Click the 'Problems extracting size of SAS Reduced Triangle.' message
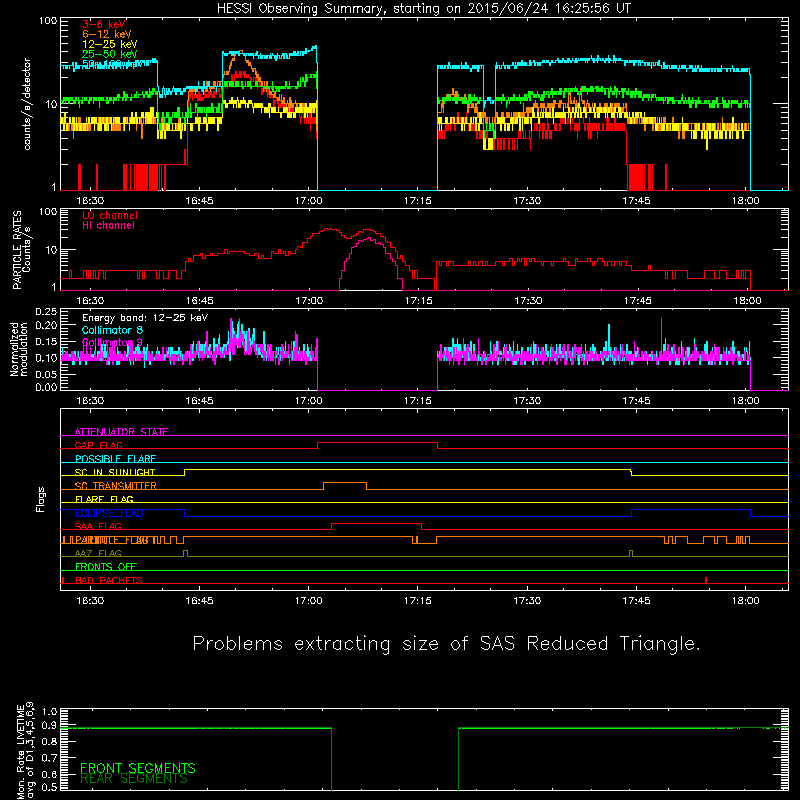This screenshot has height=800, width=800. (446, 643)
